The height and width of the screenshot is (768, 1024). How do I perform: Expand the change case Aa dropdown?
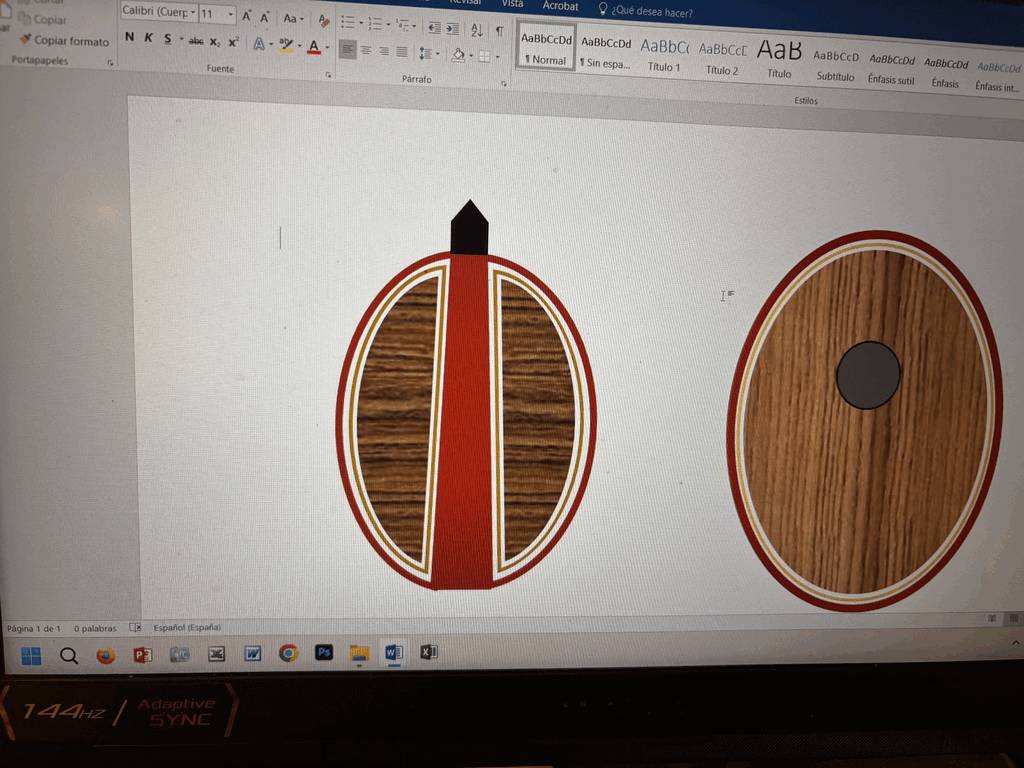pos(292,18)
